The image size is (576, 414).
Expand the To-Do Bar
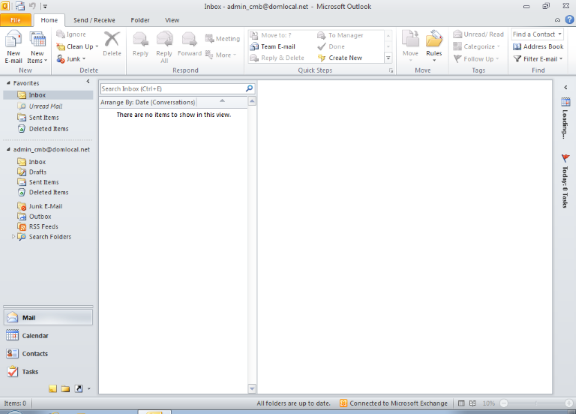tap(565, 87)
